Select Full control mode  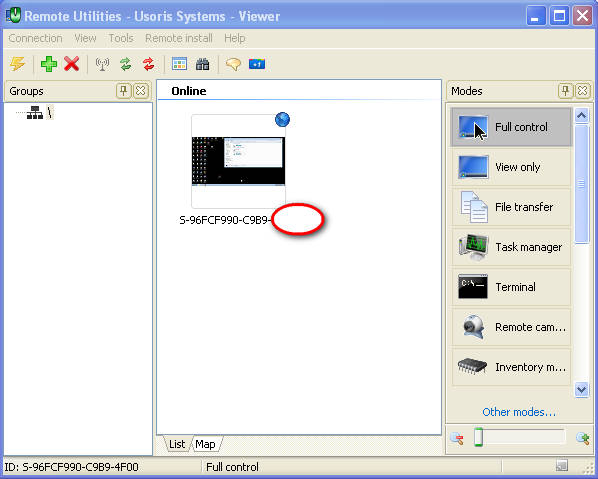[511, 127]
